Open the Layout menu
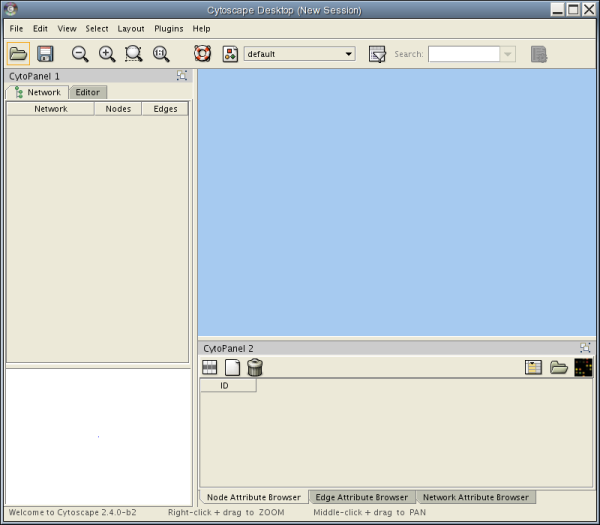Image resolution: width=600 pixels, height=525 pixels. pyautogui.click(x=130, y=29)
